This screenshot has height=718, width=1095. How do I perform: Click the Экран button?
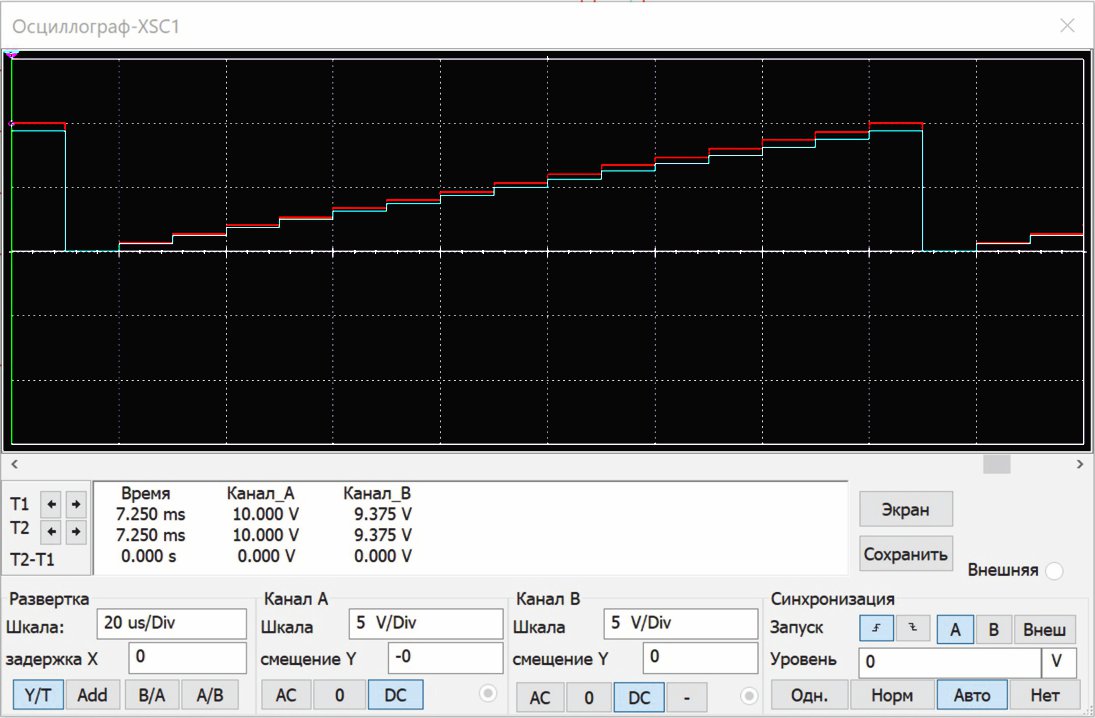pyautogui.click(x=906, y=509)
